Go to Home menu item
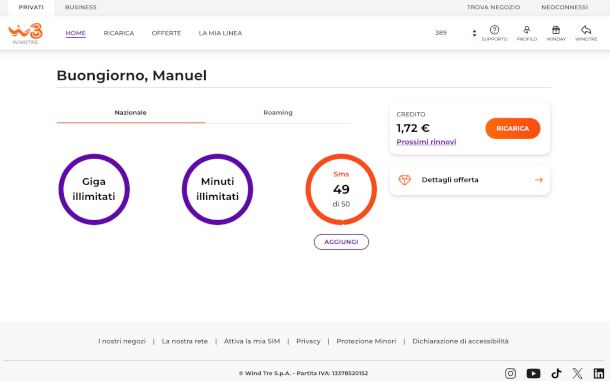 tap(75, 33)
